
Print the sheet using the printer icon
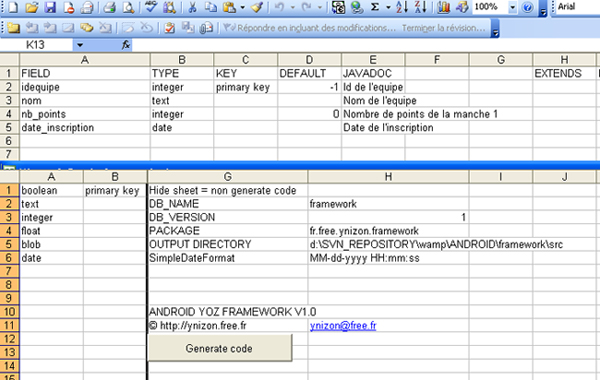[x=109, y=7]
